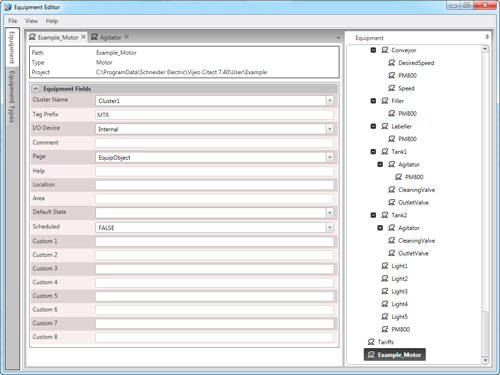The image size is (500, 375).
Task: Open the Cluster Name dropdown
Action: pyautogui.click(x=329, y=101)
